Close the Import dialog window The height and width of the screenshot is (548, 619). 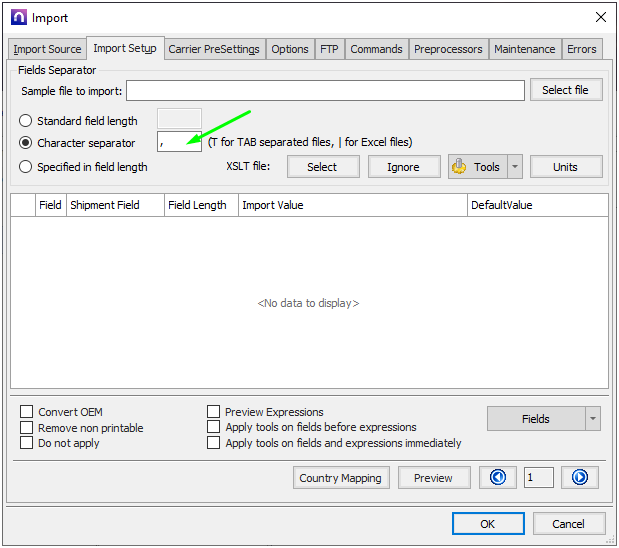[600, 17]
